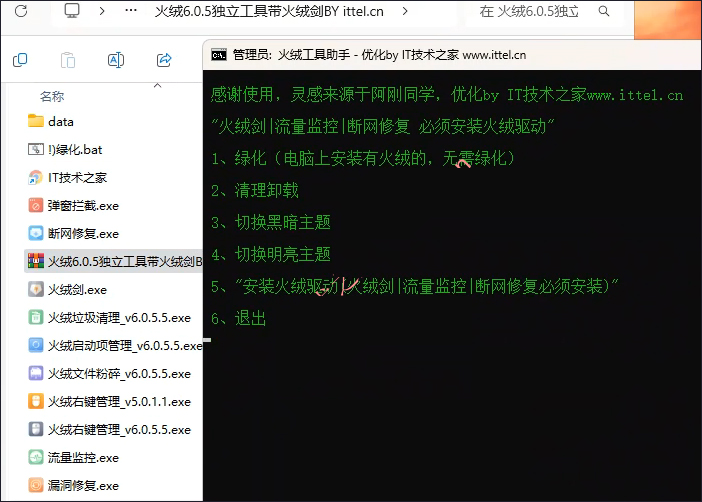Click the magnifier search icon

pyautogui.click(x=604, y=11)
